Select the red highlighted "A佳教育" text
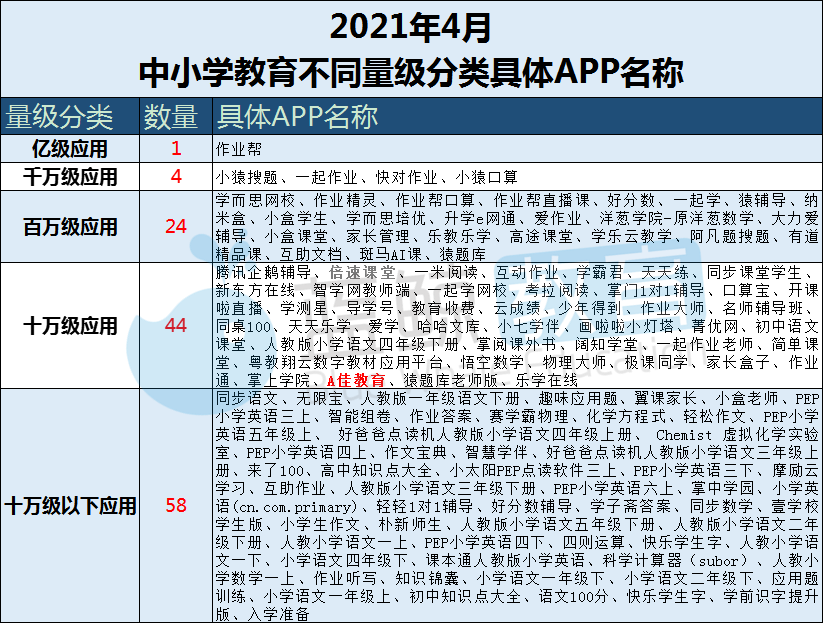 (356, 380)
